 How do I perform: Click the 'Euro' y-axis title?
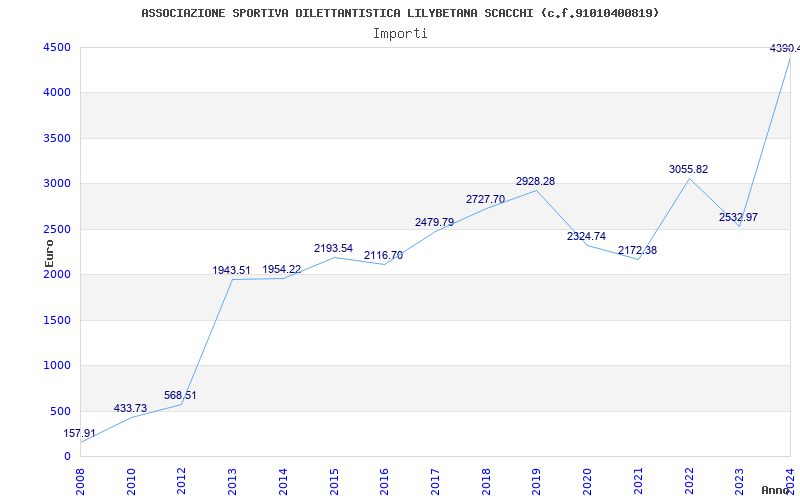click(x=49, y=253)
